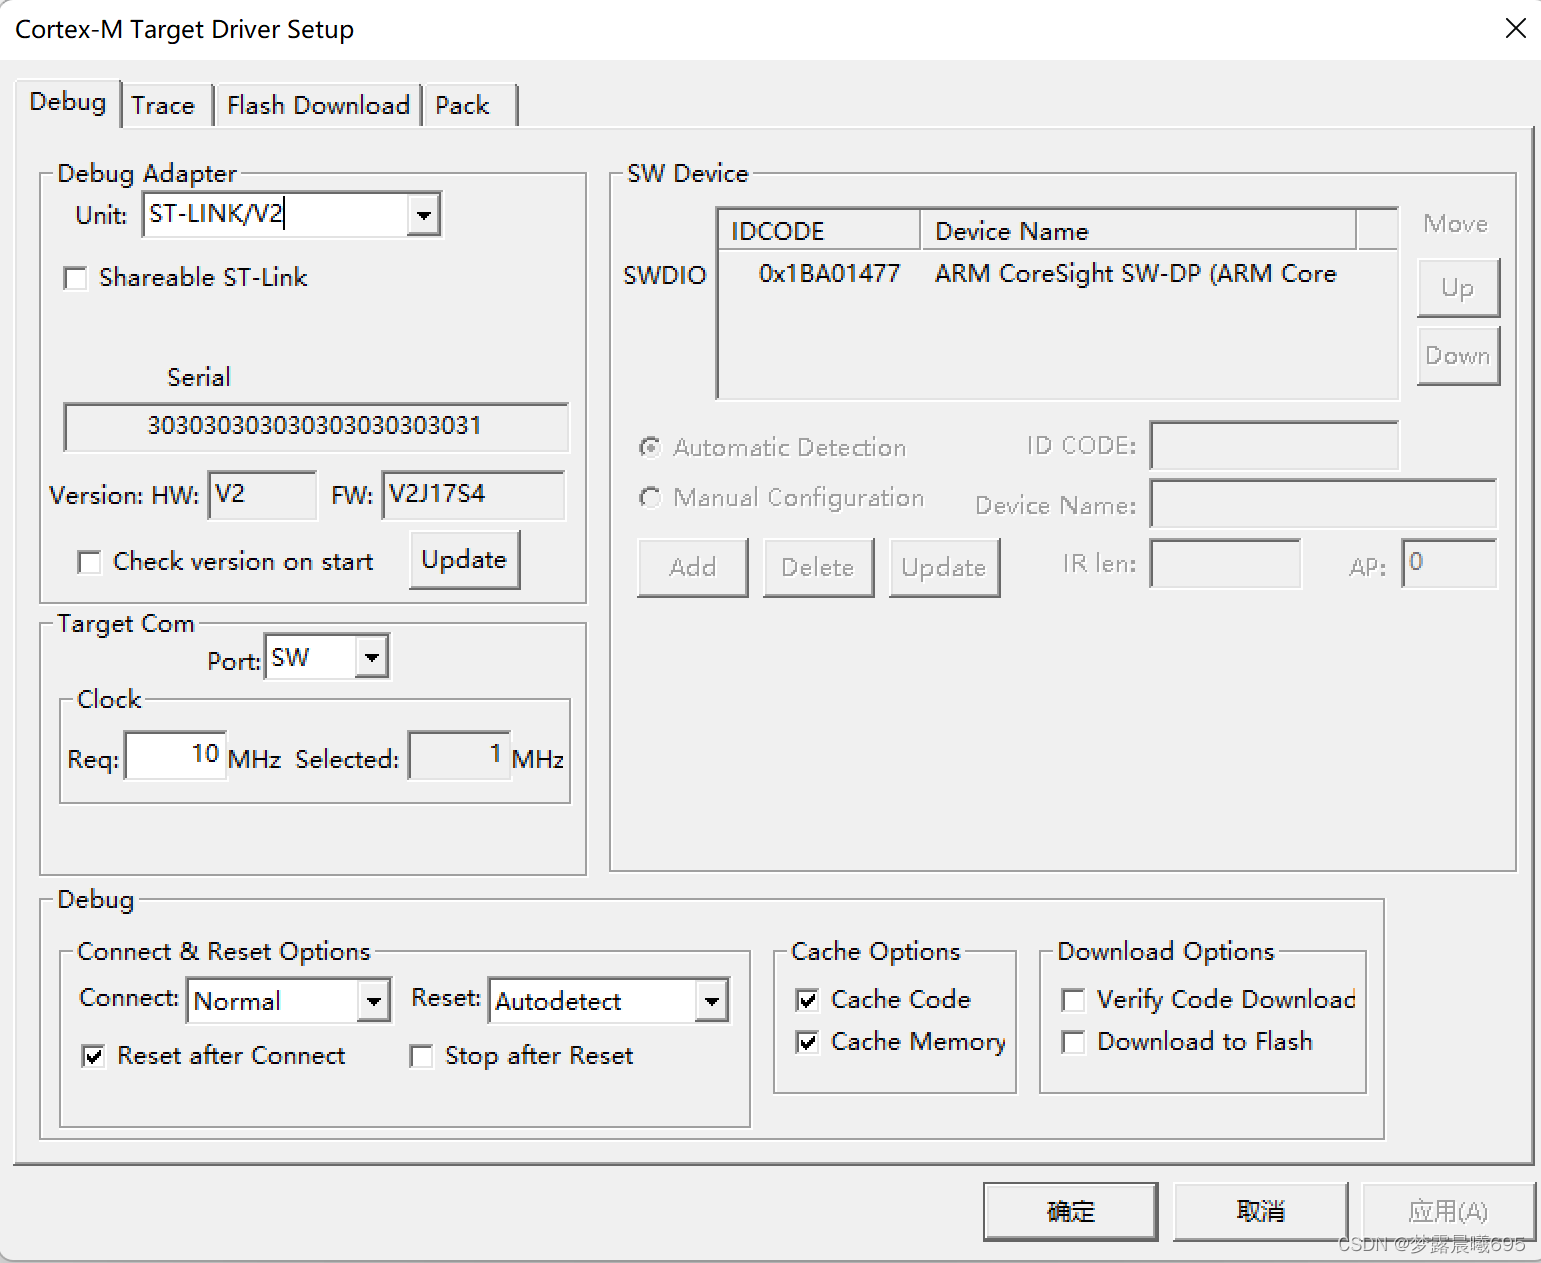Open the Reset mode dropdown

(711, 1000)
